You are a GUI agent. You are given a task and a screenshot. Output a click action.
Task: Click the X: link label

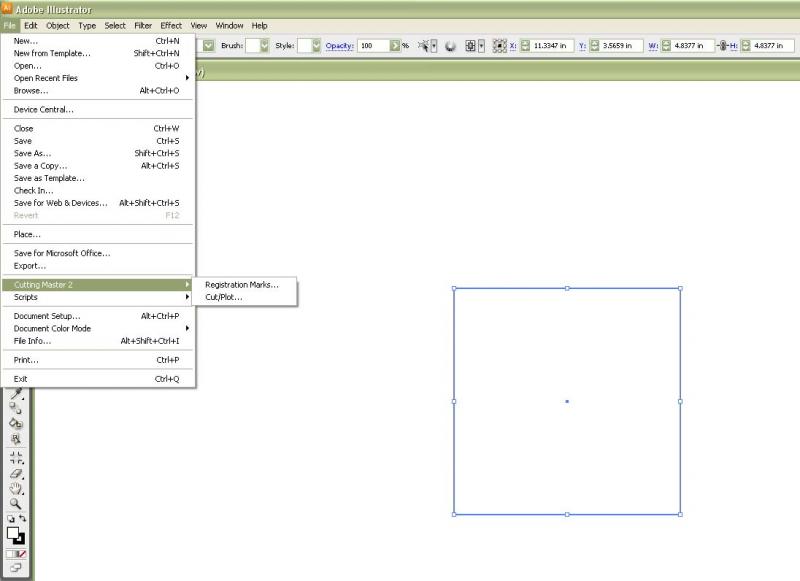513,46
